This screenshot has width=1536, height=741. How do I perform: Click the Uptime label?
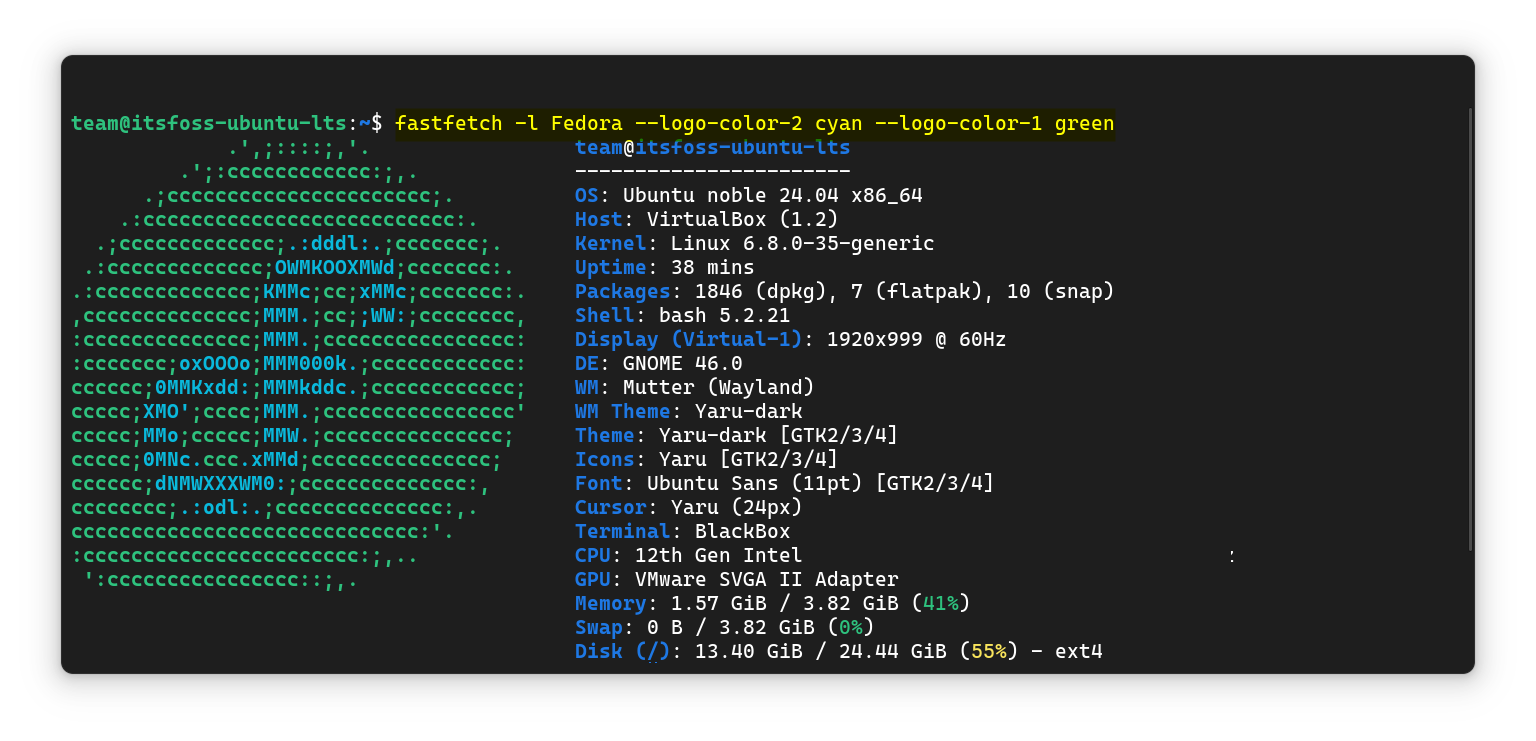click(x=610, y=268)
